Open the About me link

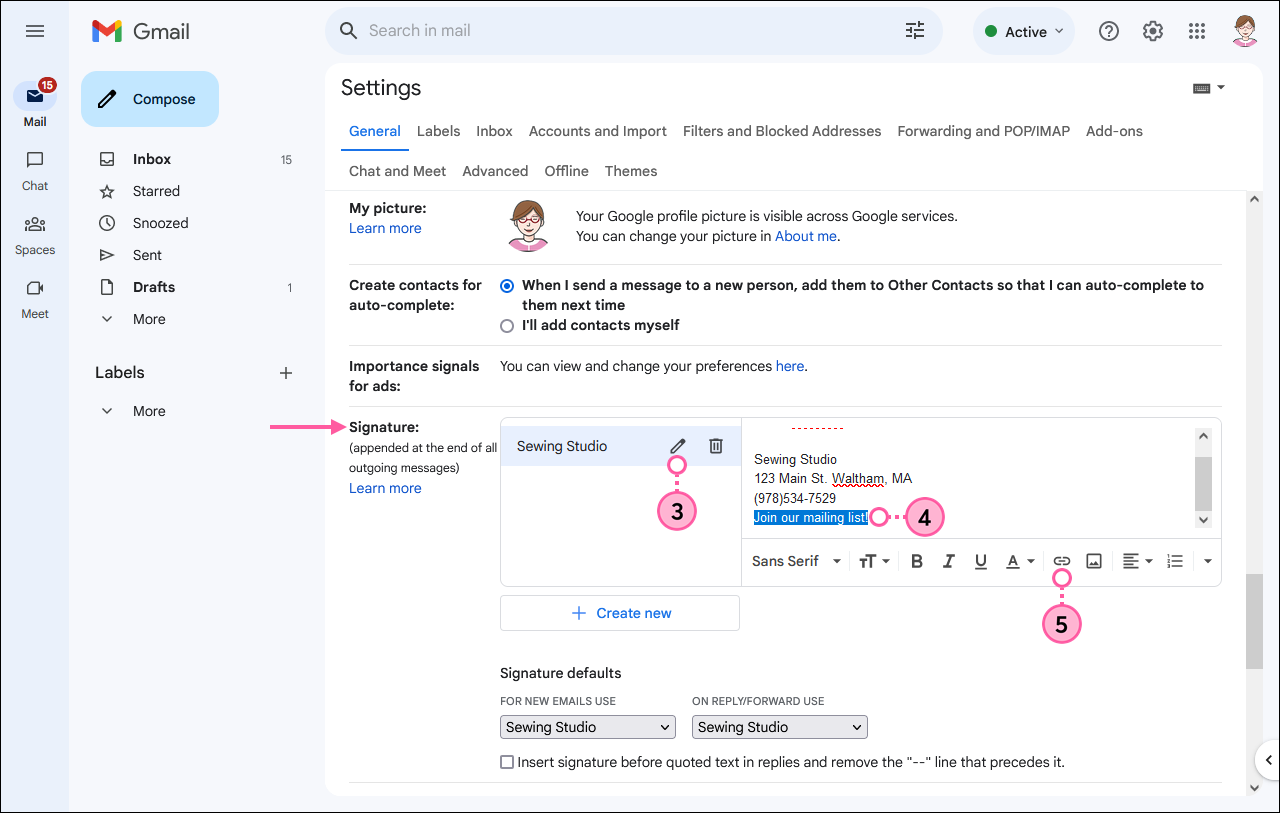point(806,237)
